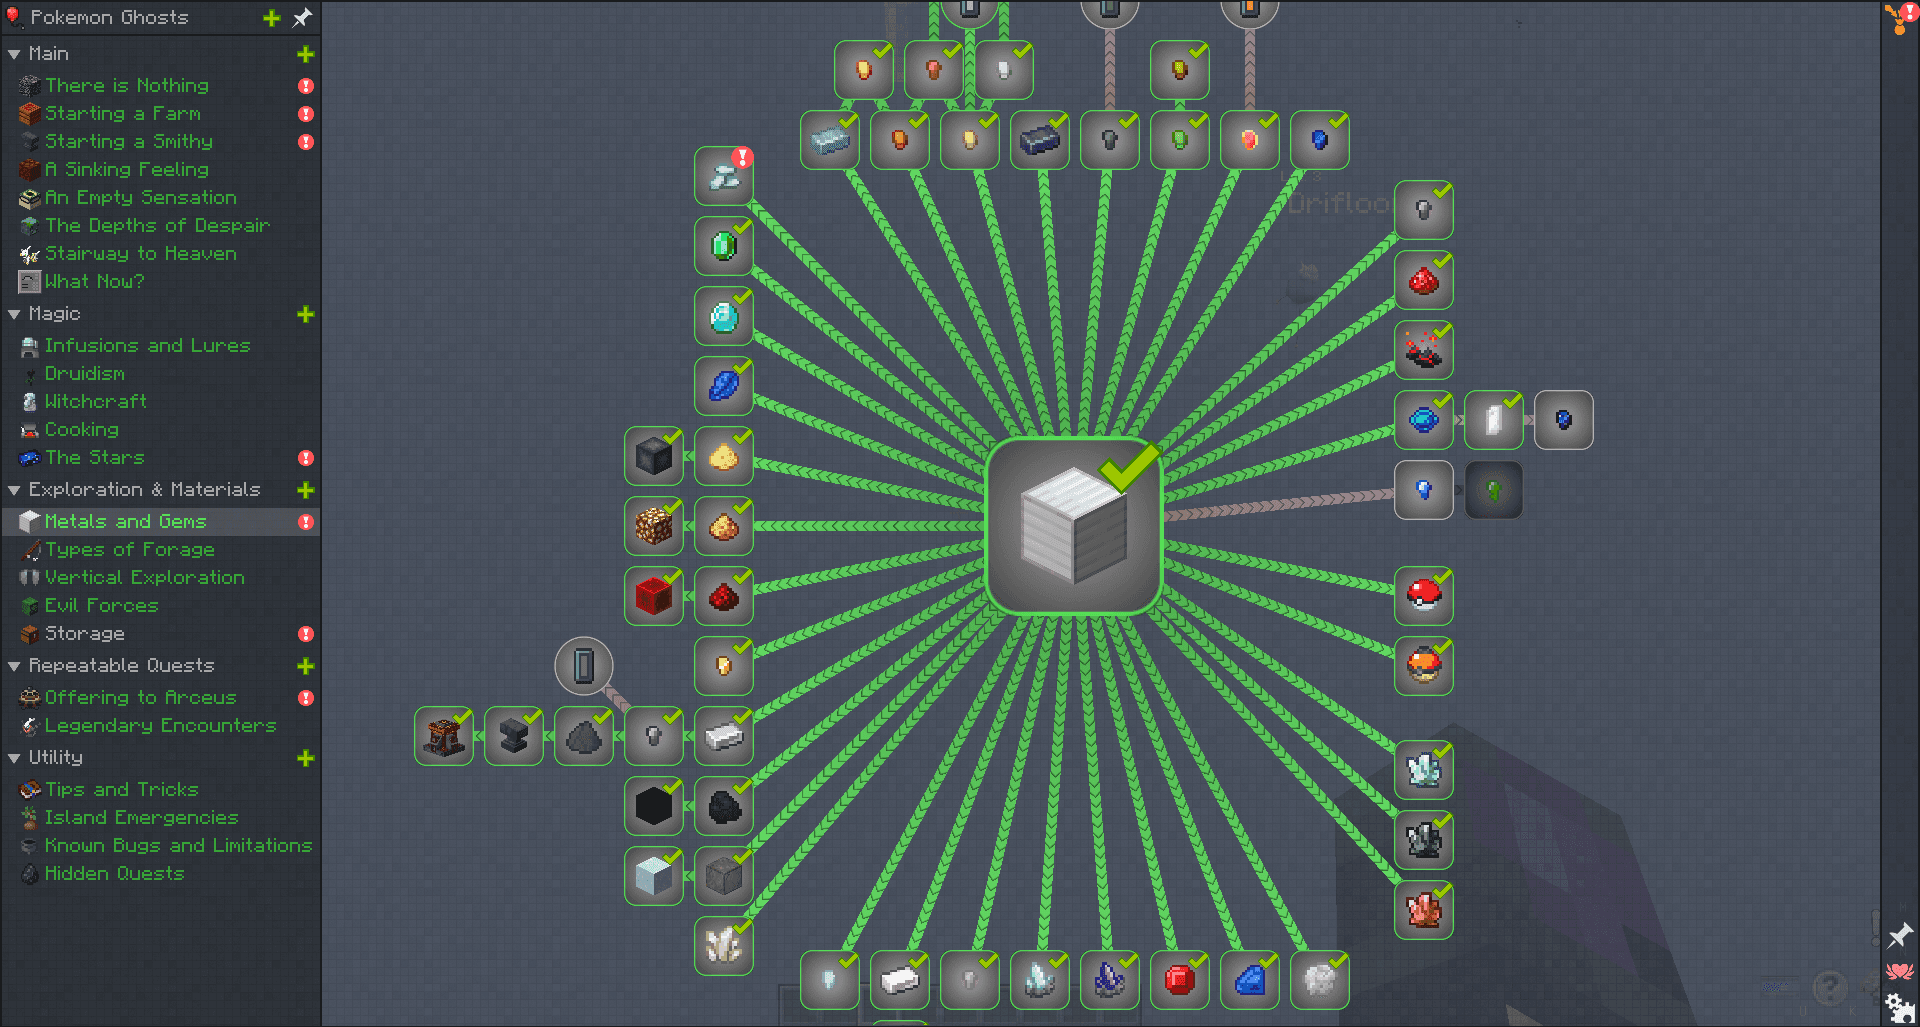Screen dimensions: 1920x1027
Task: Click the pink lotus icon bottom right
Action: coord(1899,971)
